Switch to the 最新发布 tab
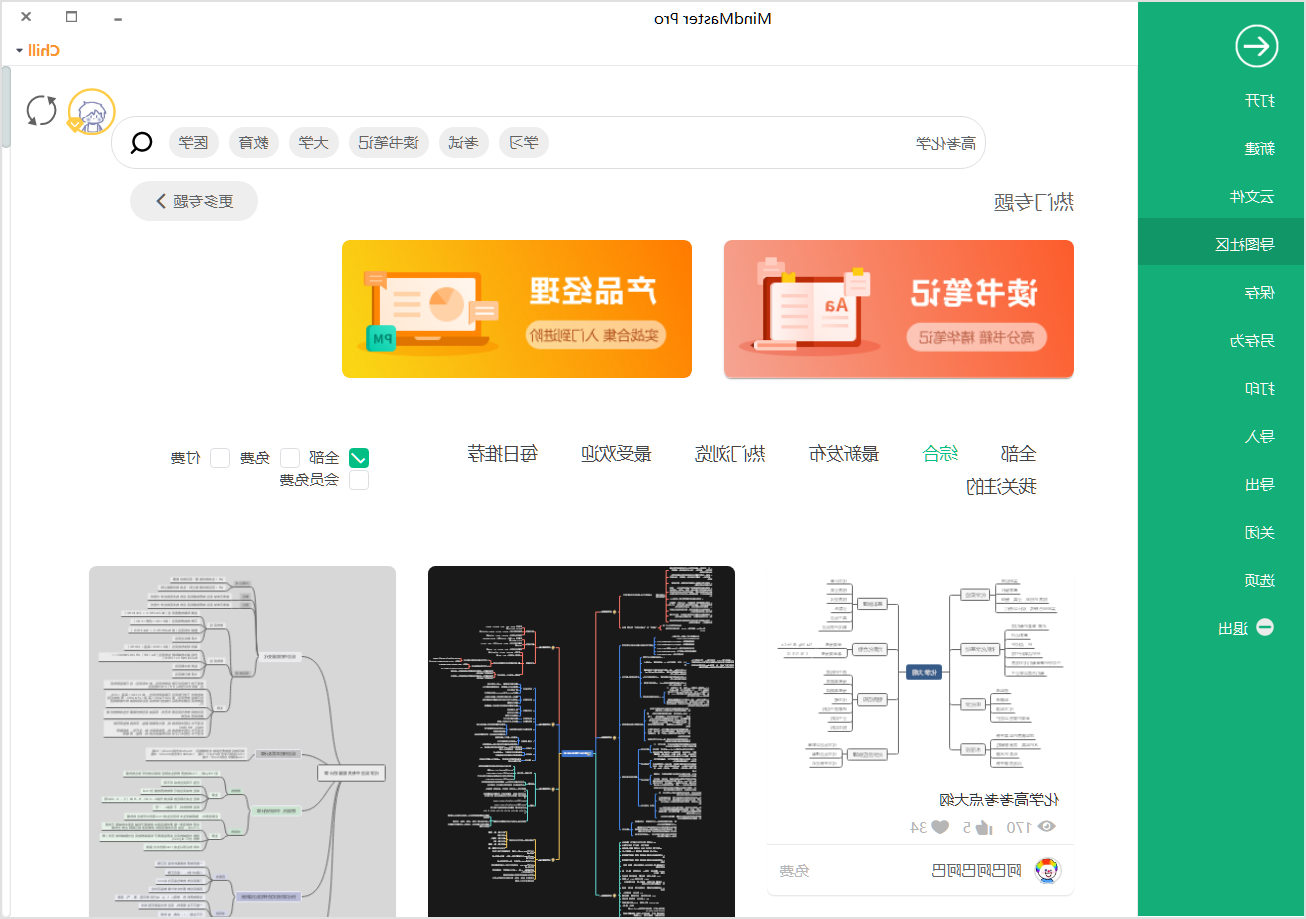Viewport: 1306px width, 919px height. point(843,454)
